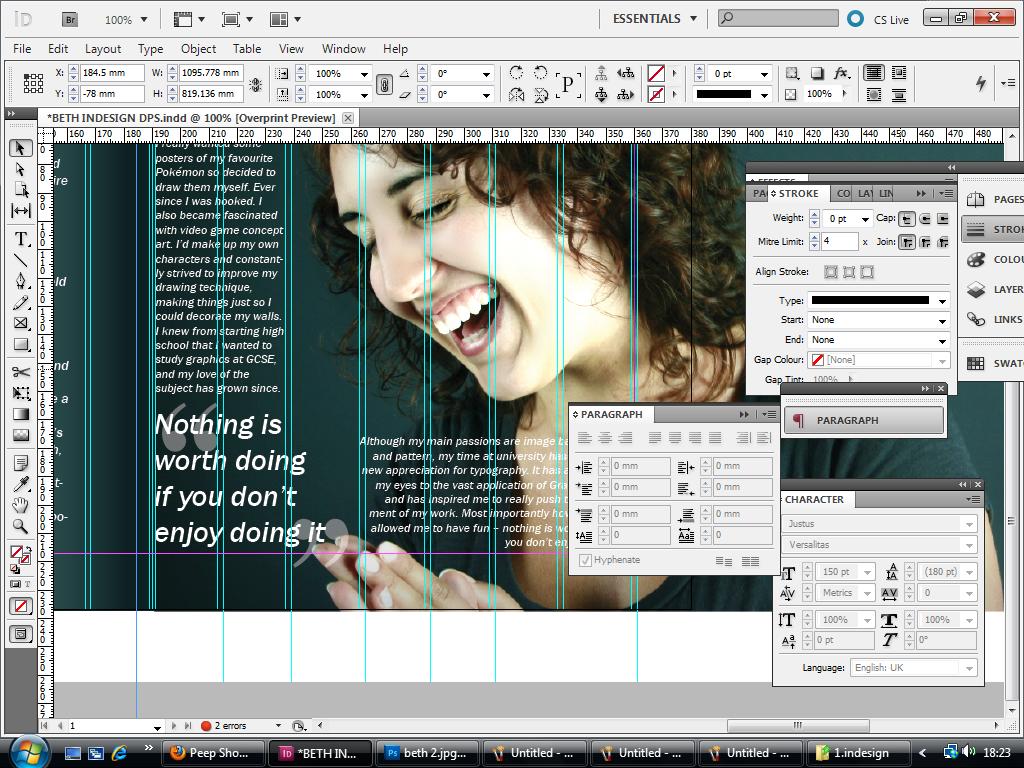Click the 2 errors preflight indicator
This screenshot has width=1024, height=768.
[230, 726]
